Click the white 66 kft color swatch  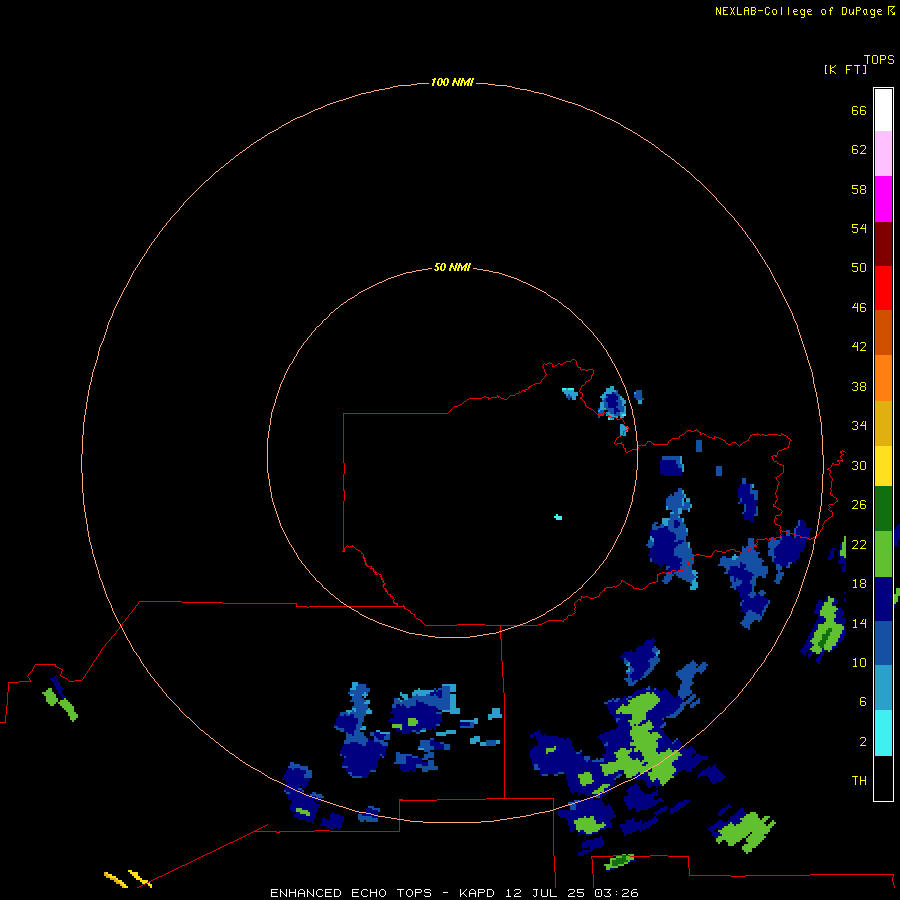tap(883, 110)
